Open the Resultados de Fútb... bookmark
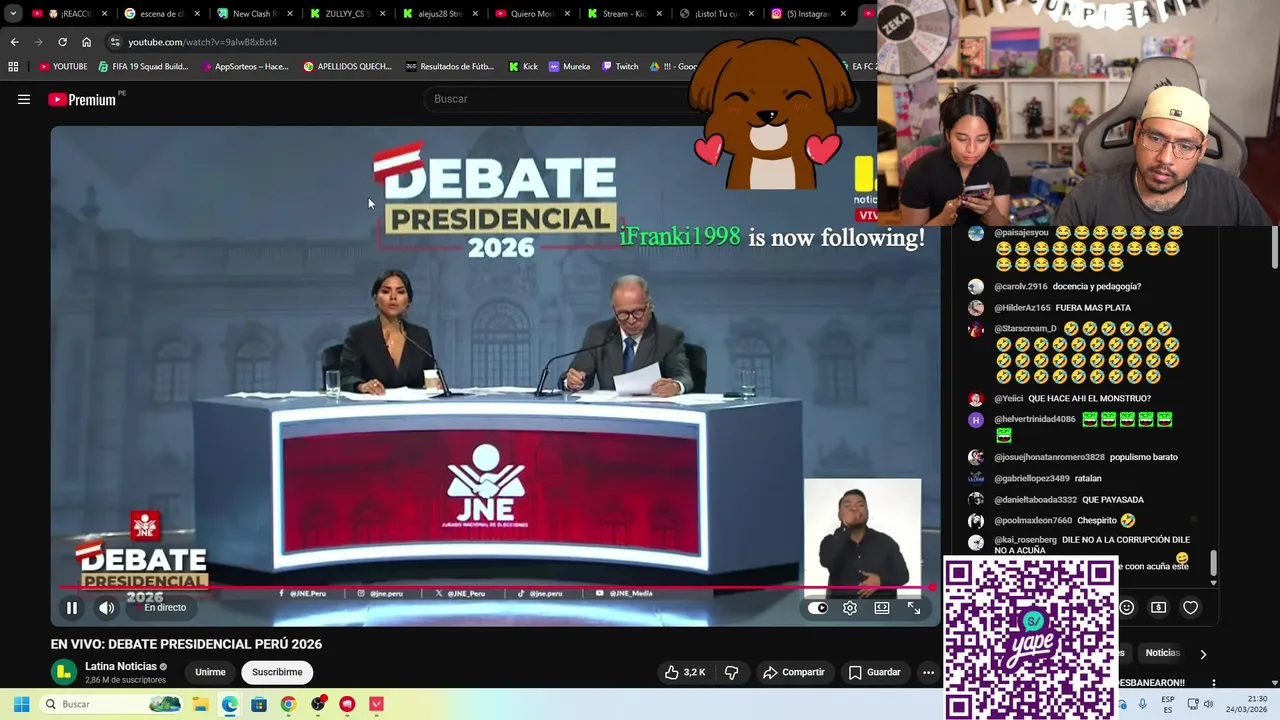Image resolution: width=1280 pixels, height=720 pixels. [x=450, y=67]
